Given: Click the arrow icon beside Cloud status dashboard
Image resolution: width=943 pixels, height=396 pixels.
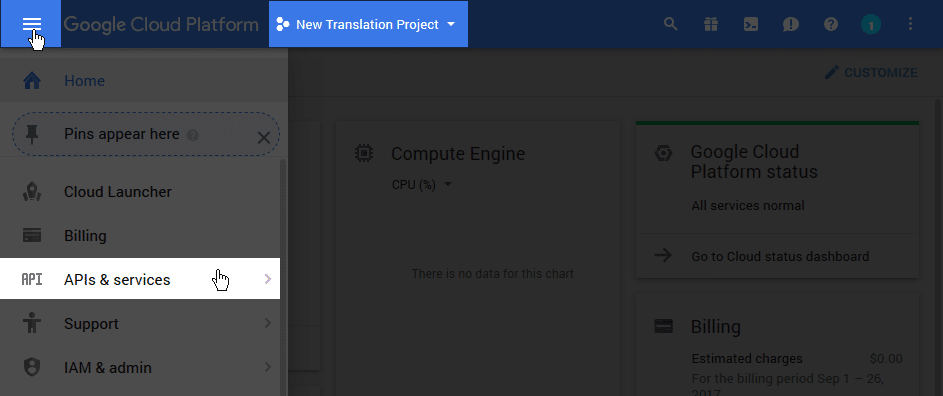Looking at the screenshot, I should tap(663, 255).
